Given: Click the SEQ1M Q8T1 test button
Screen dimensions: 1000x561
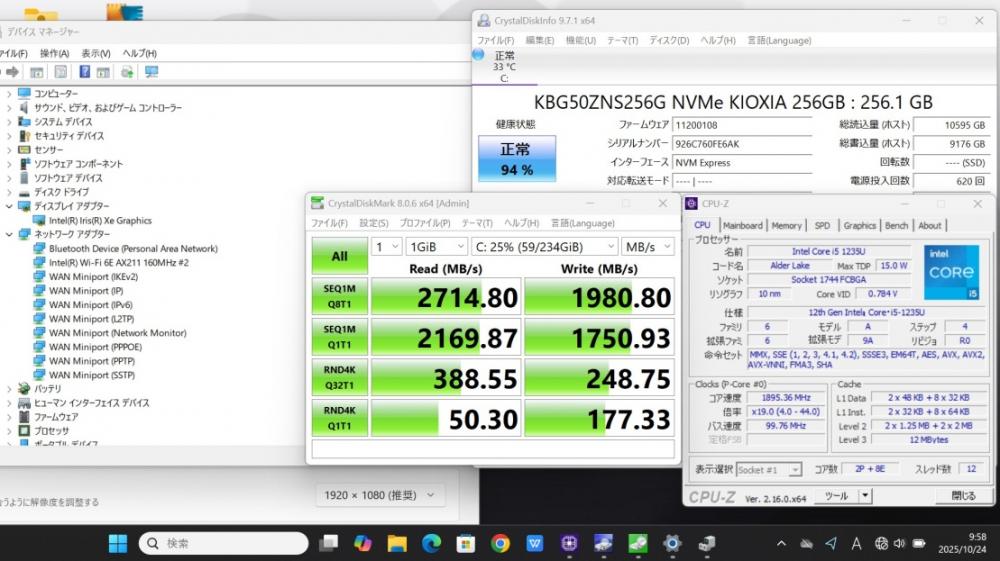Looking at the screenshot, I should pos(339,296).
